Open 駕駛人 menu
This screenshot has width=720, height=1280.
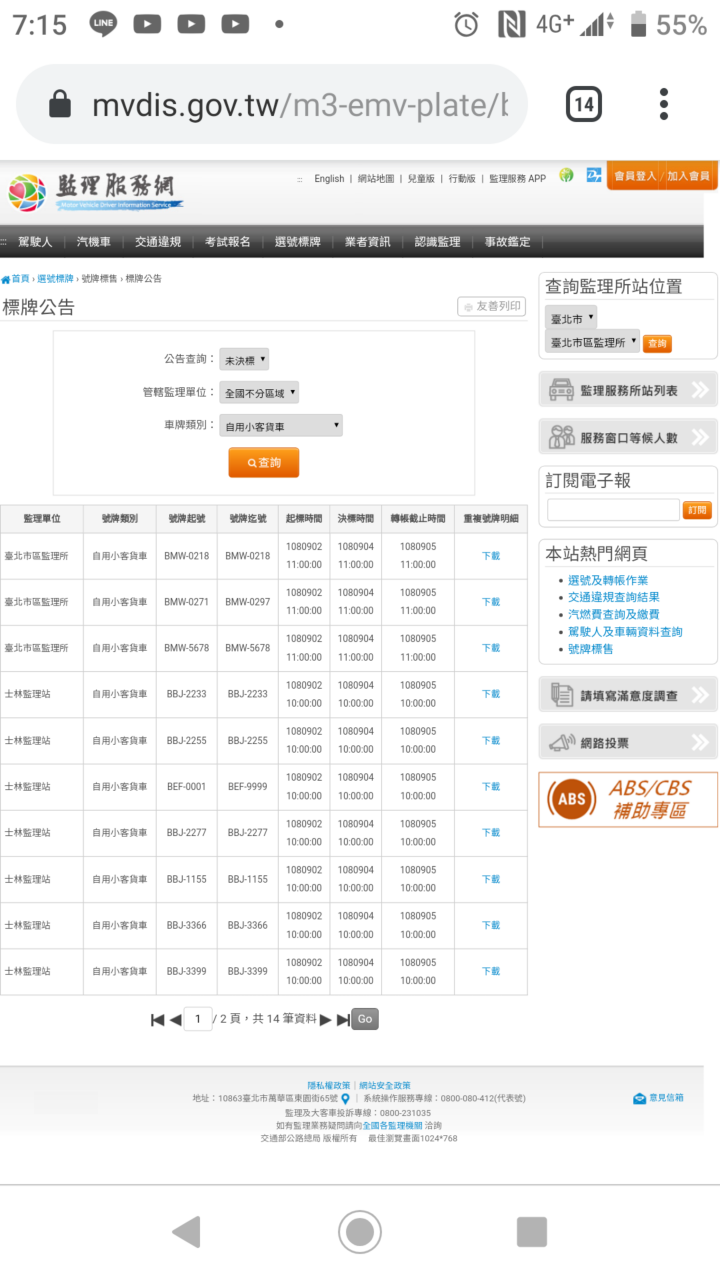coord(35,242)
